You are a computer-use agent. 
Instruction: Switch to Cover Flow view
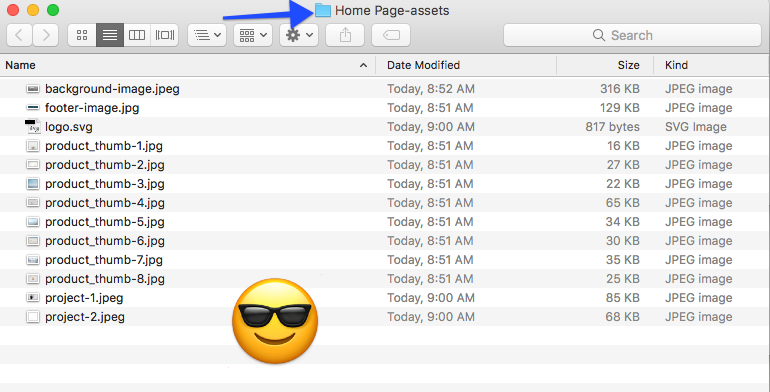165,35
